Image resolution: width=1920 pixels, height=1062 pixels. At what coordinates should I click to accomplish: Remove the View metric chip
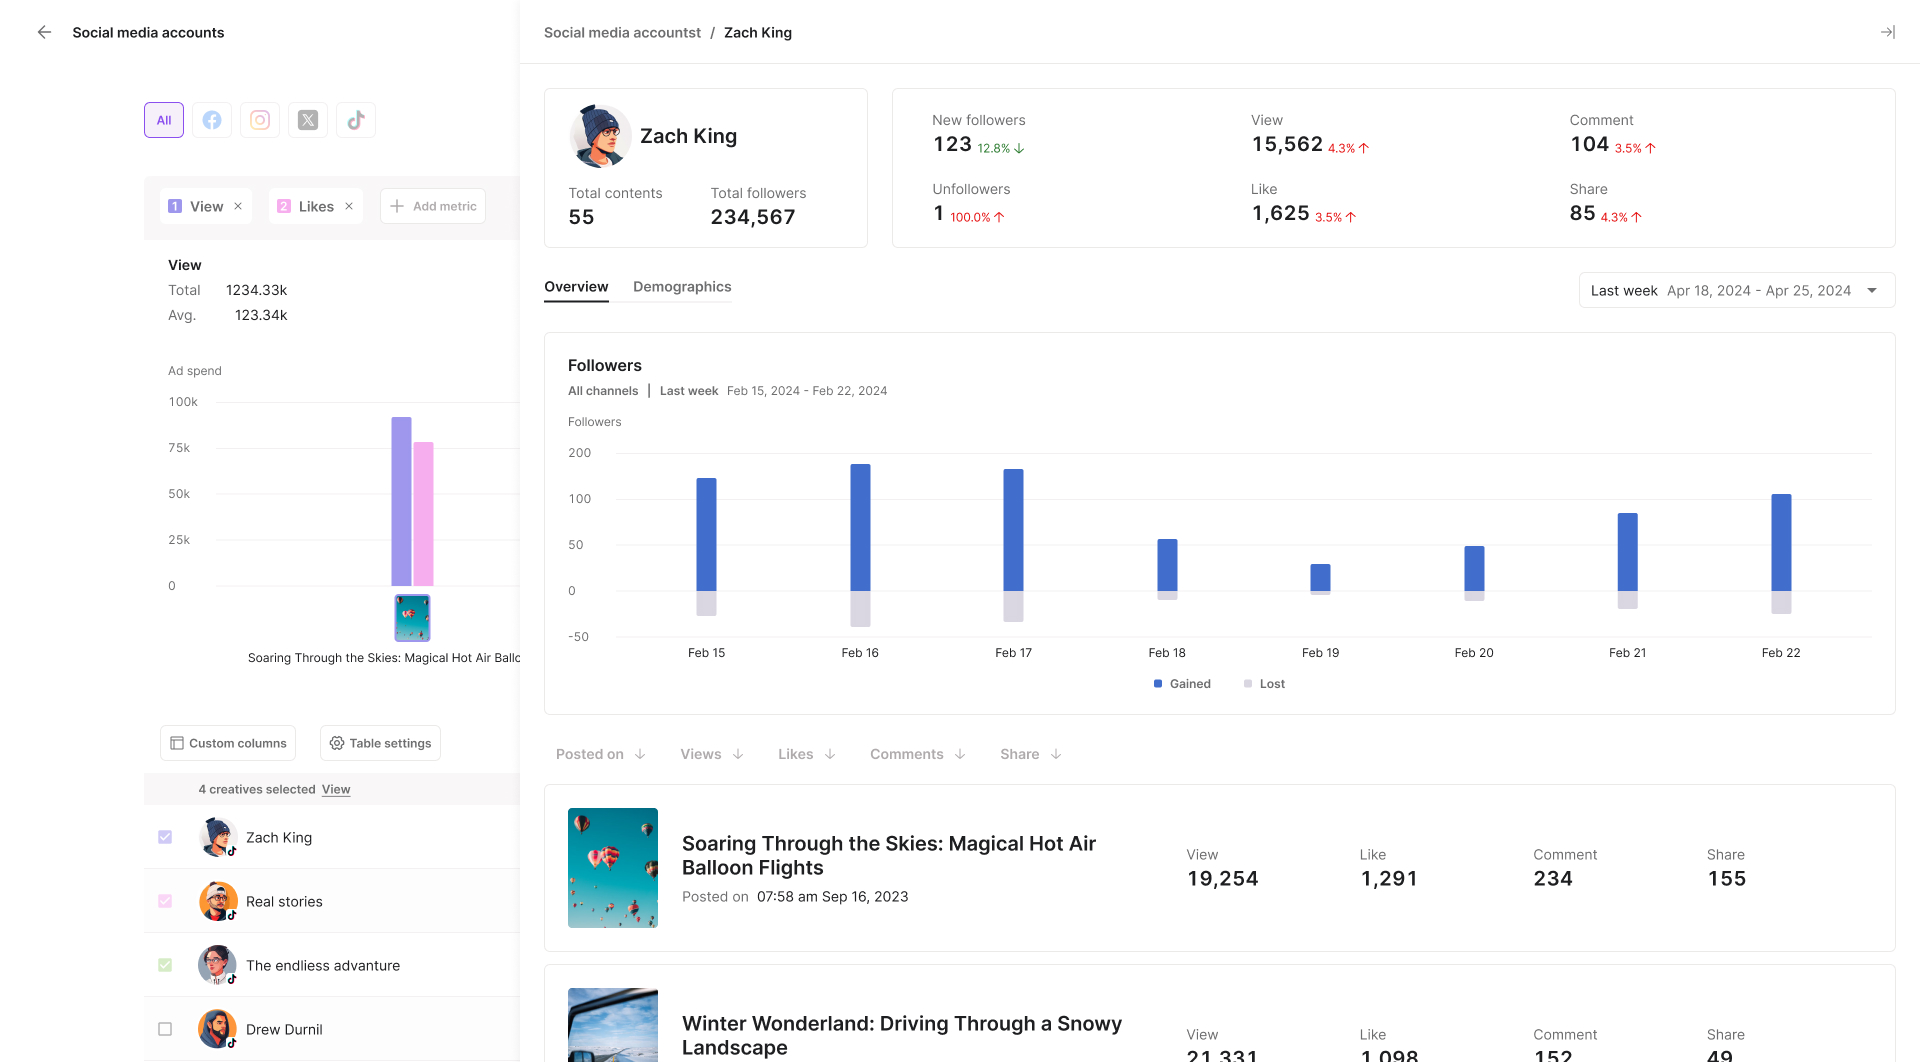pos(238,206)
